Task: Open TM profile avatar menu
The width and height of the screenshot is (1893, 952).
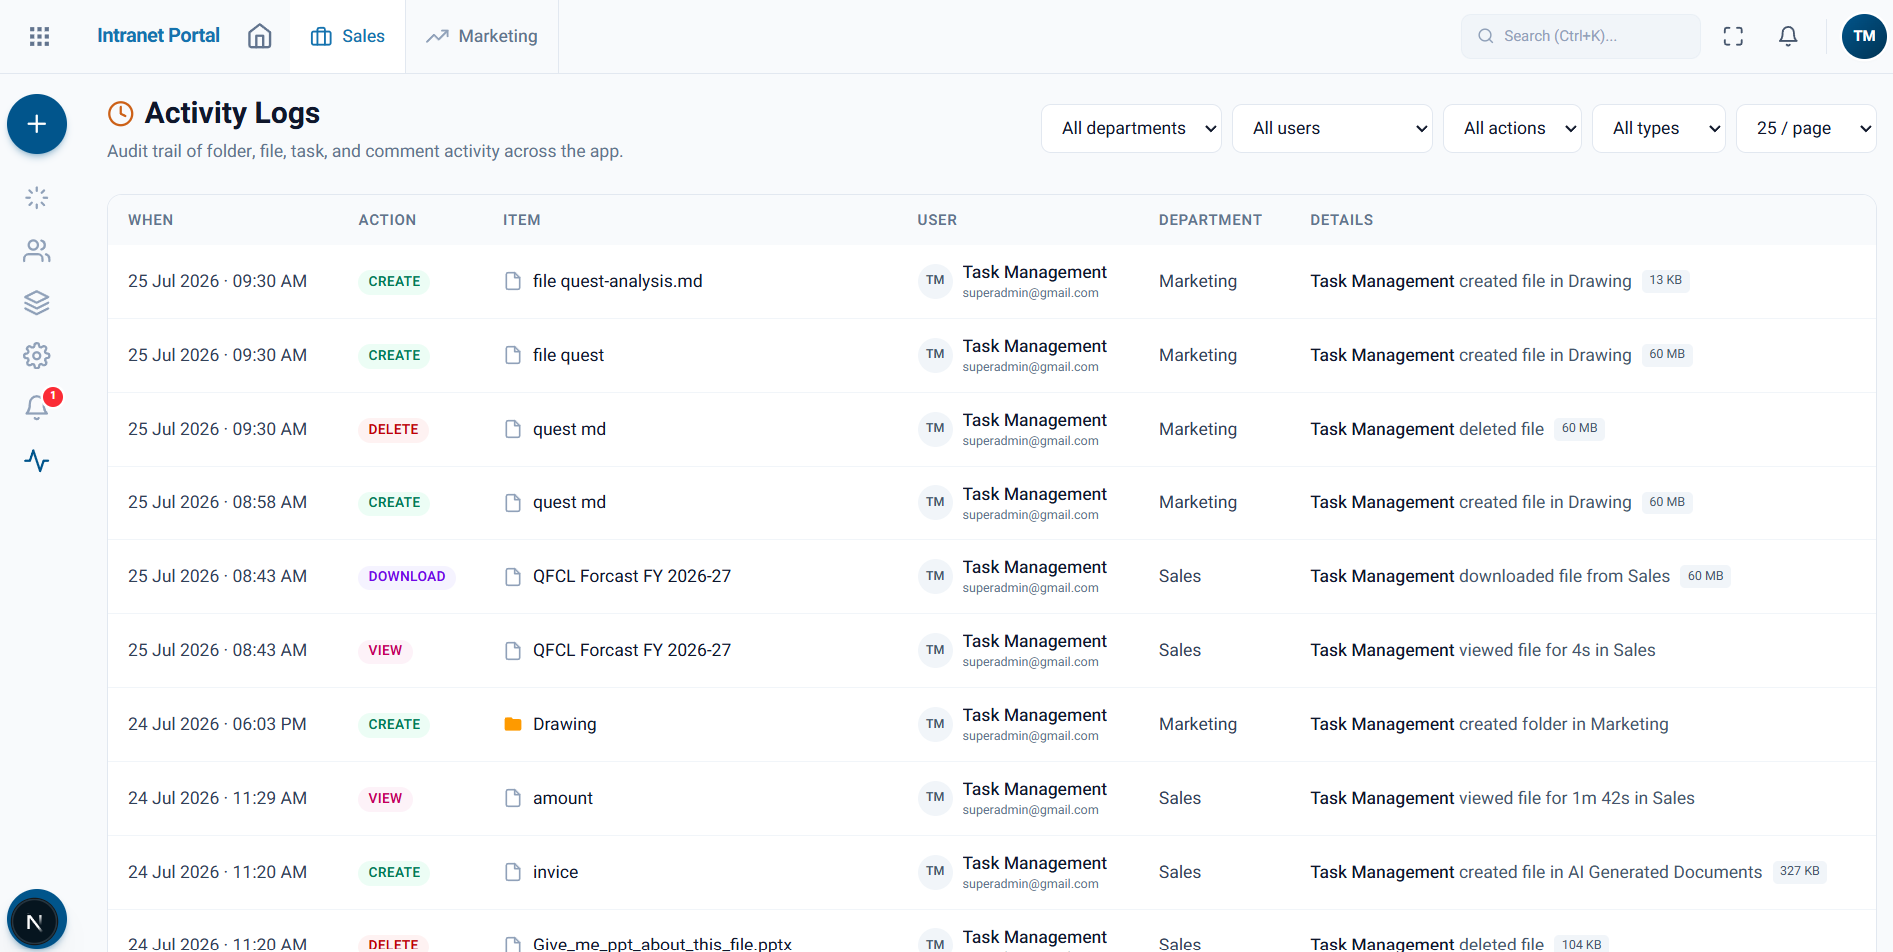Action: [x=1864, y=36]
